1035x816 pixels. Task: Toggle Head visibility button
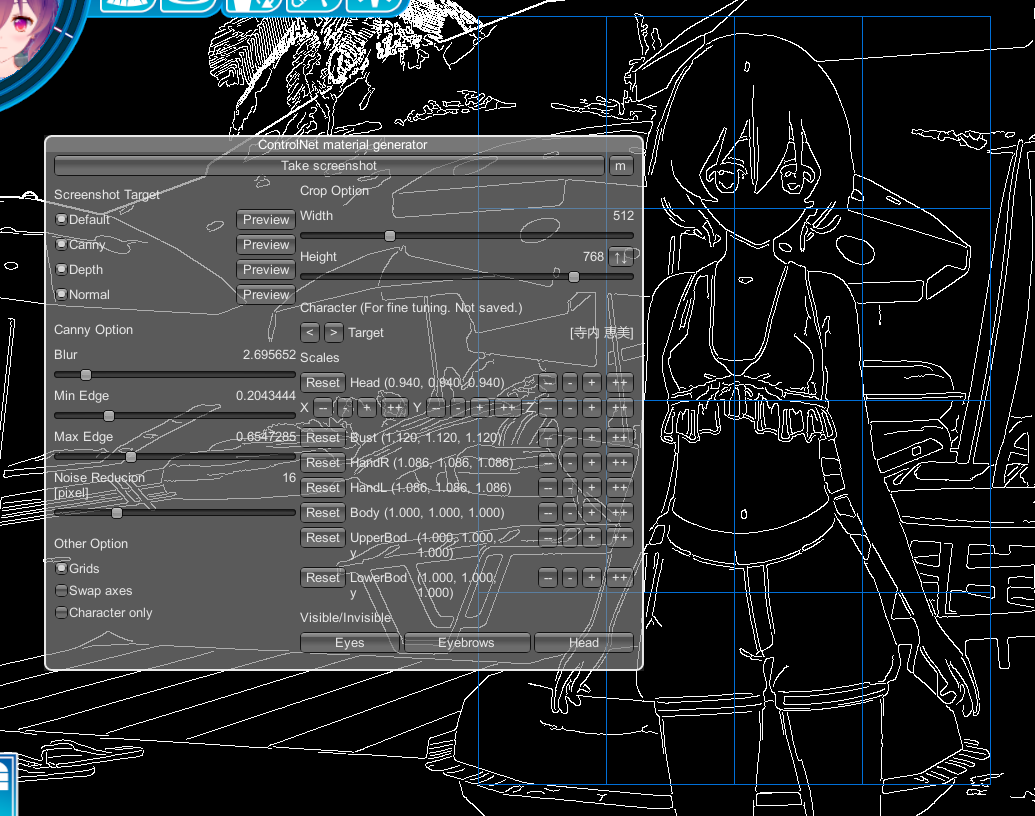click(584, 642)
